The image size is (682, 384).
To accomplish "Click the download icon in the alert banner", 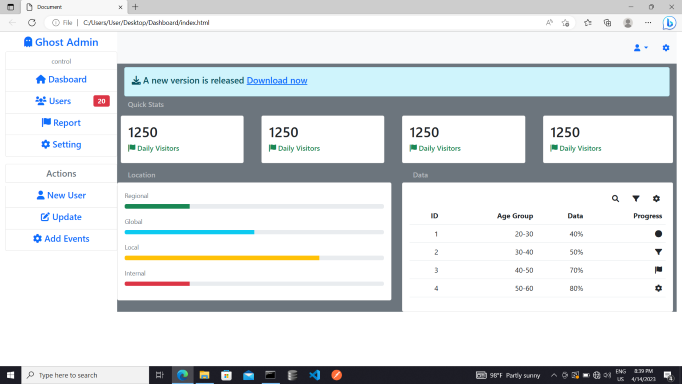I will point(136,80).
